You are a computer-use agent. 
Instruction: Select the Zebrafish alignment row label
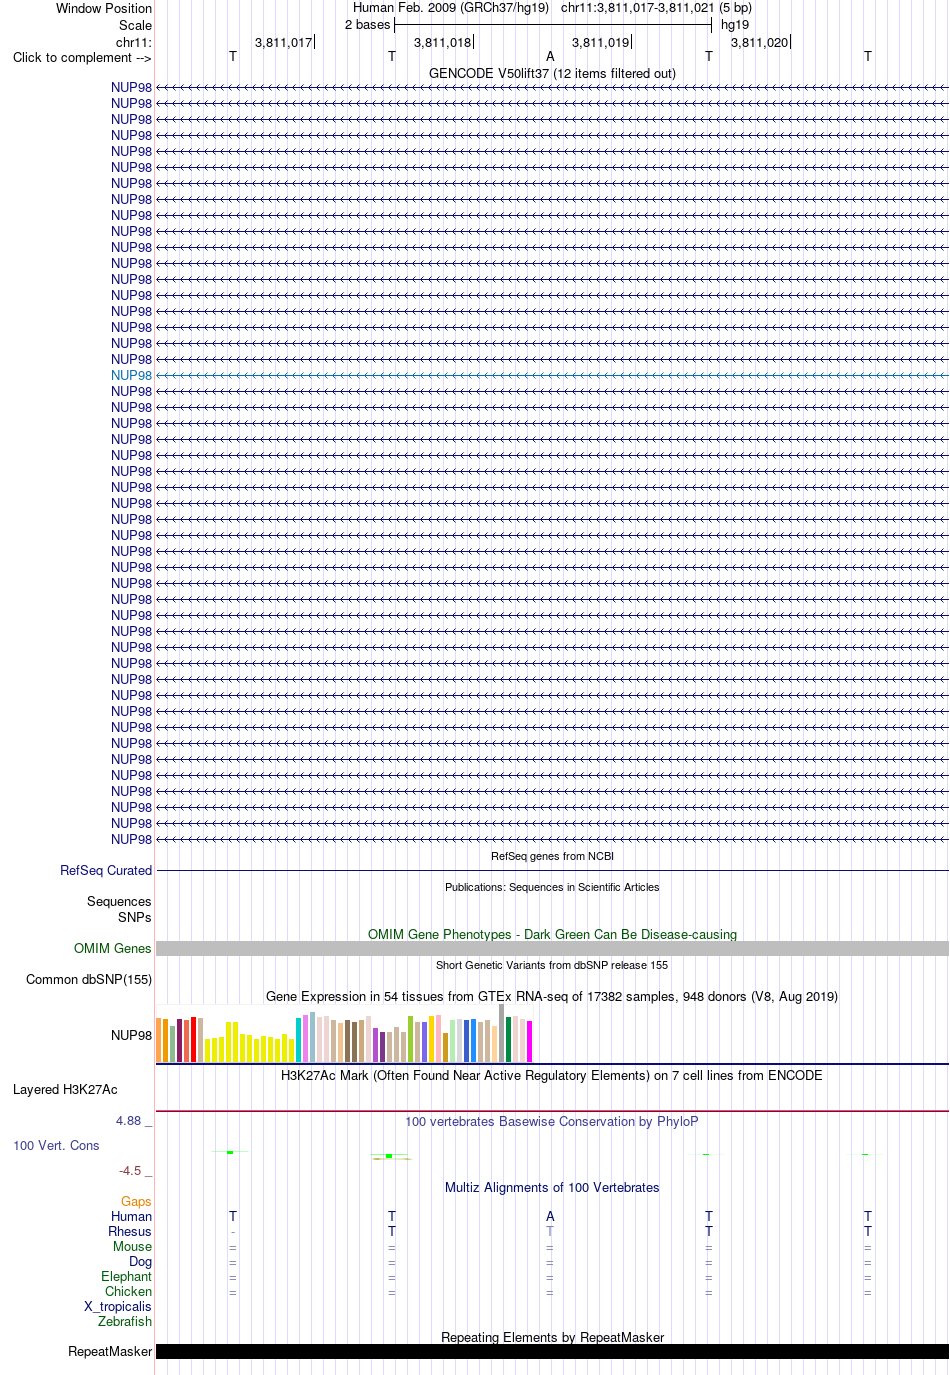(125, 1321)
